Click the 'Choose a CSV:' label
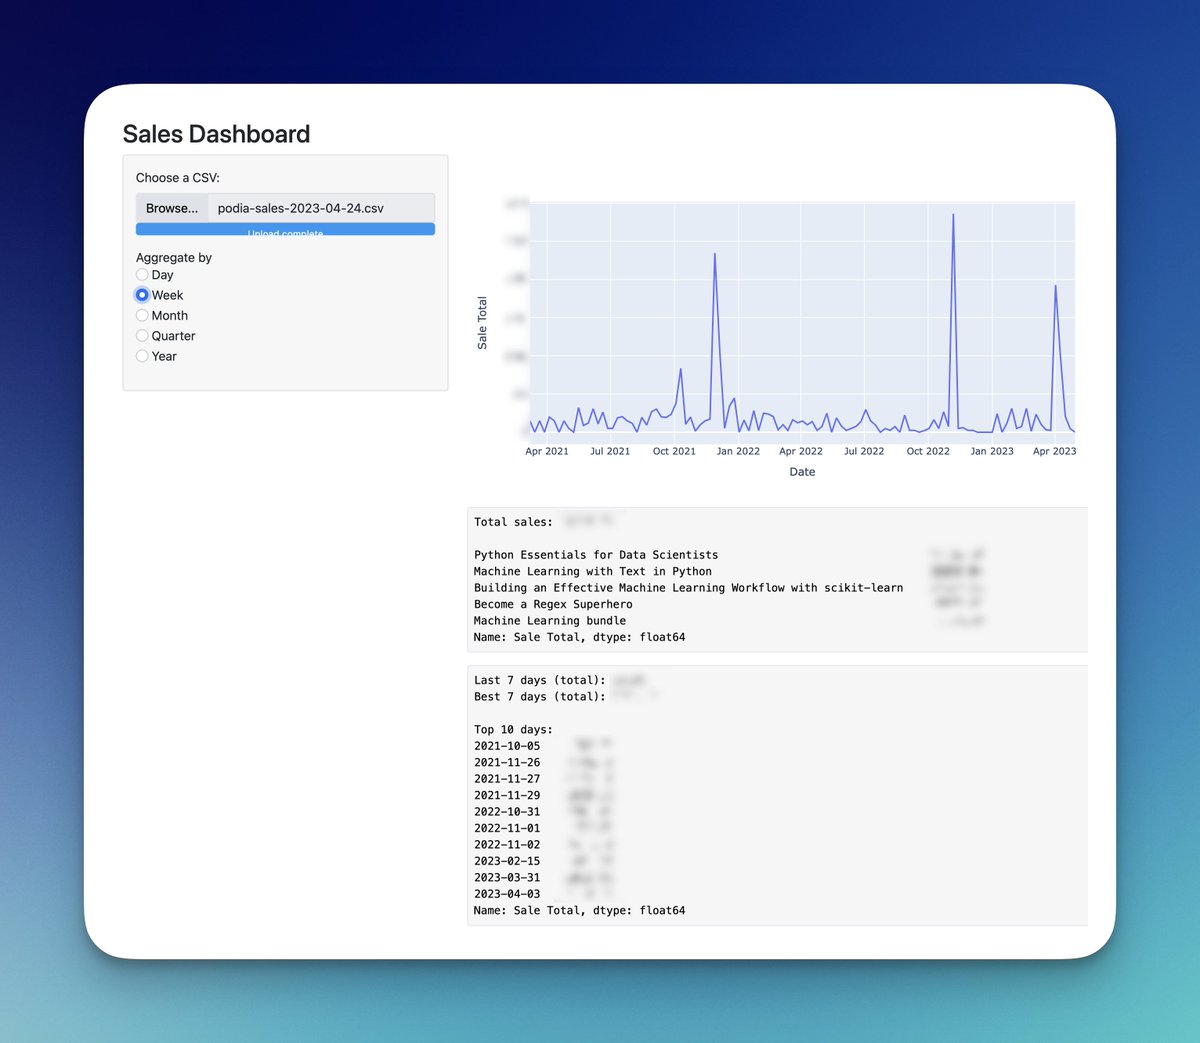The height and width of the screenshot is (1043, 1200). [x=178, y=178]
